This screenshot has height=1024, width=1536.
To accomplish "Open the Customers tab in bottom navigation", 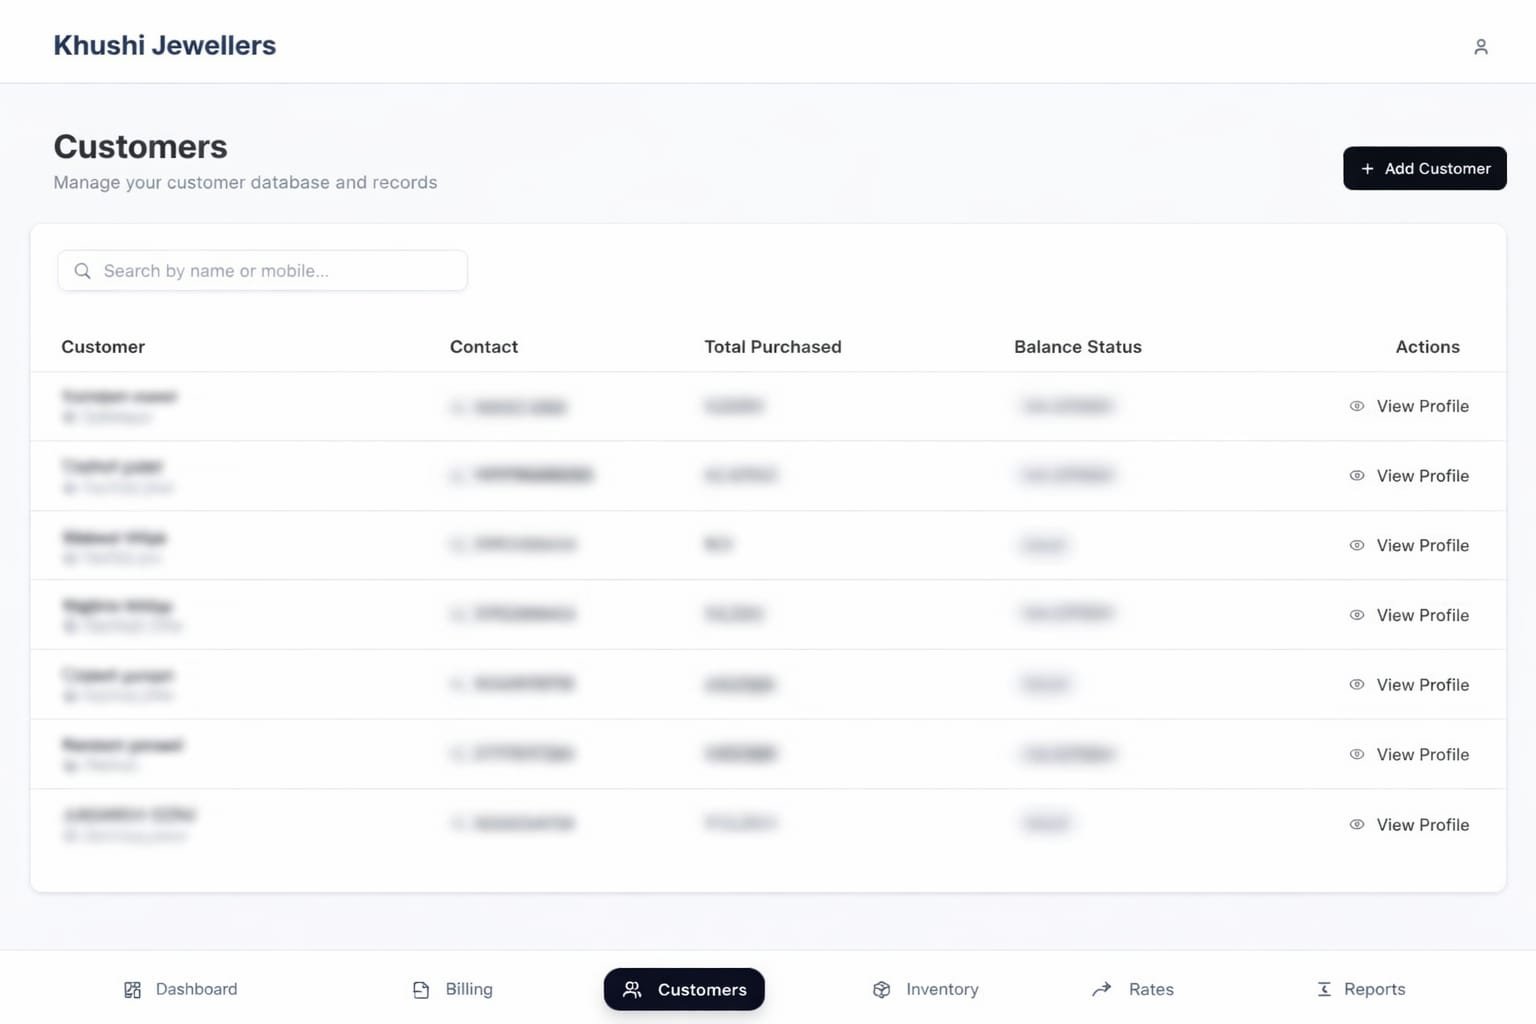I will (x=684, y=989).
